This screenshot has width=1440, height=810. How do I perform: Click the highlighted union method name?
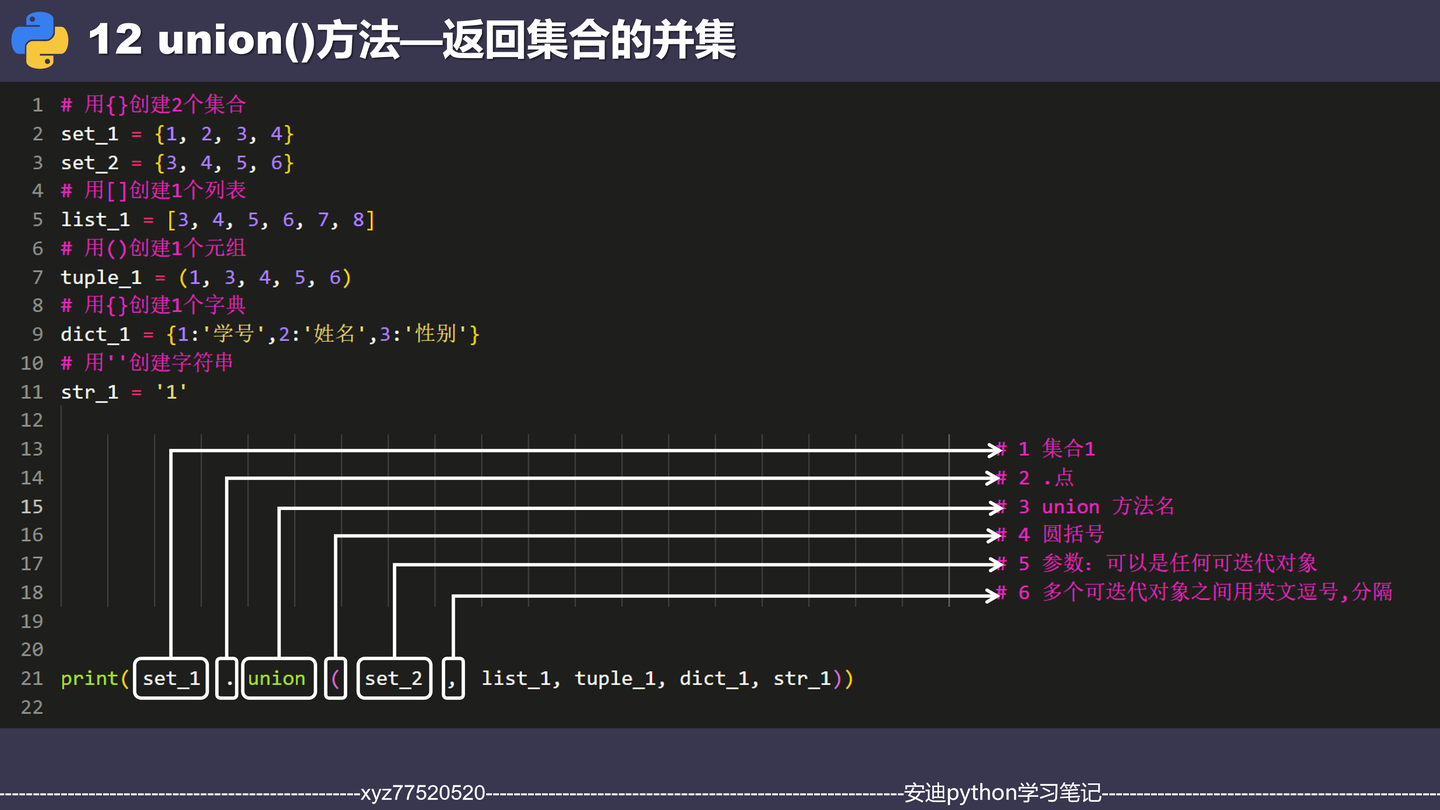coord(278,678)
